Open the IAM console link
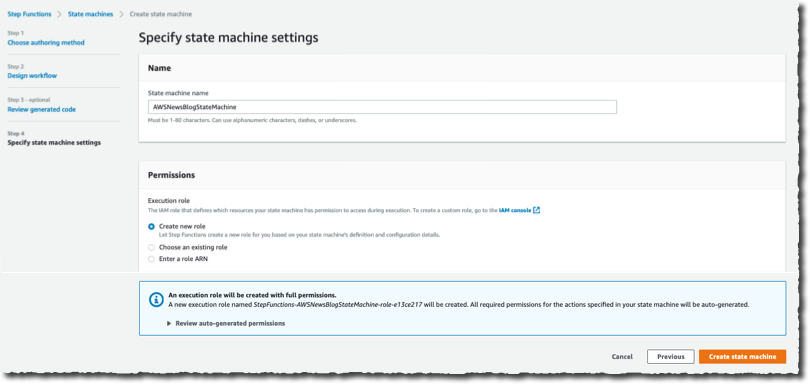 (x=515, y=210)
